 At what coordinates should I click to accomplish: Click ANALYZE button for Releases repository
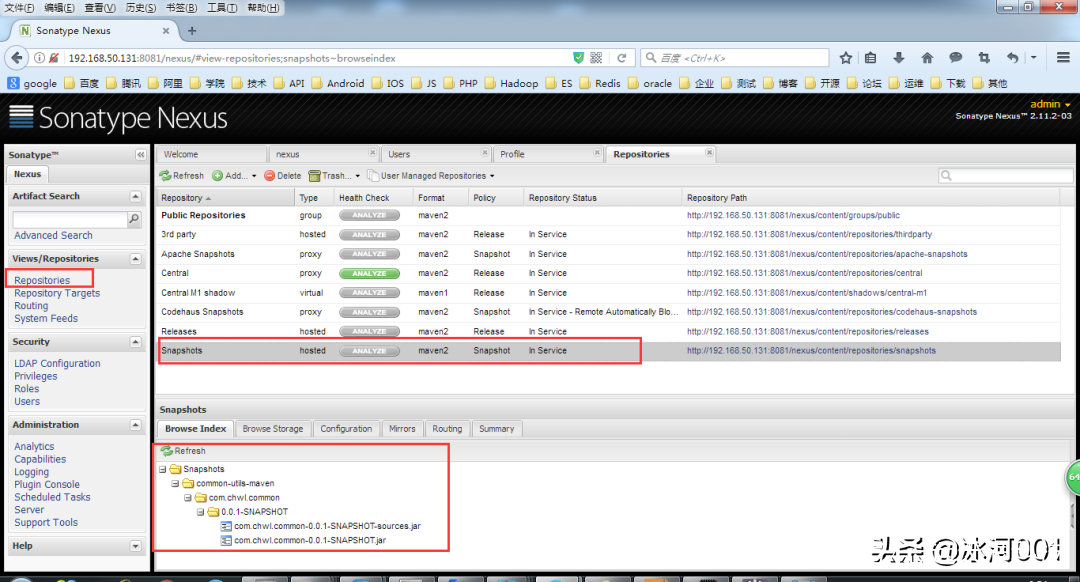pyautogui.click(x=369, y=331)
